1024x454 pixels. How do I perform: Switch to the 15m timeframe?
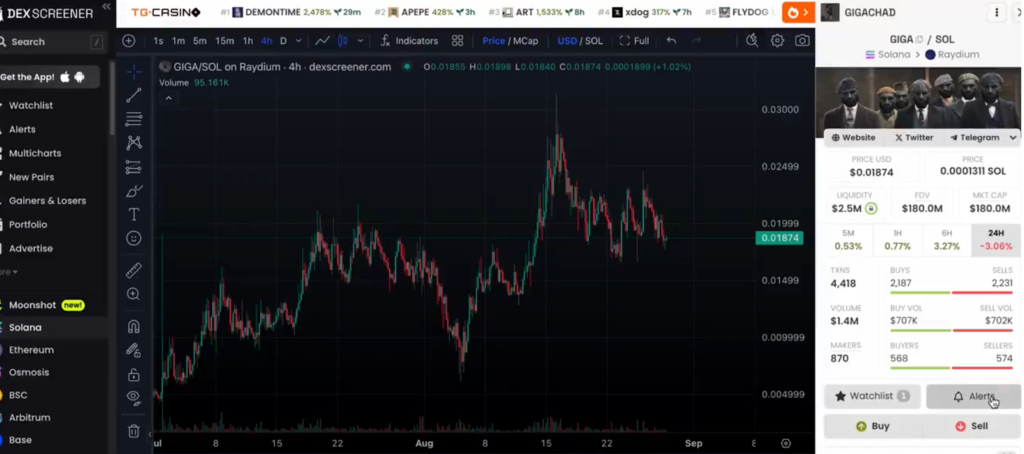tap(225, 41)
